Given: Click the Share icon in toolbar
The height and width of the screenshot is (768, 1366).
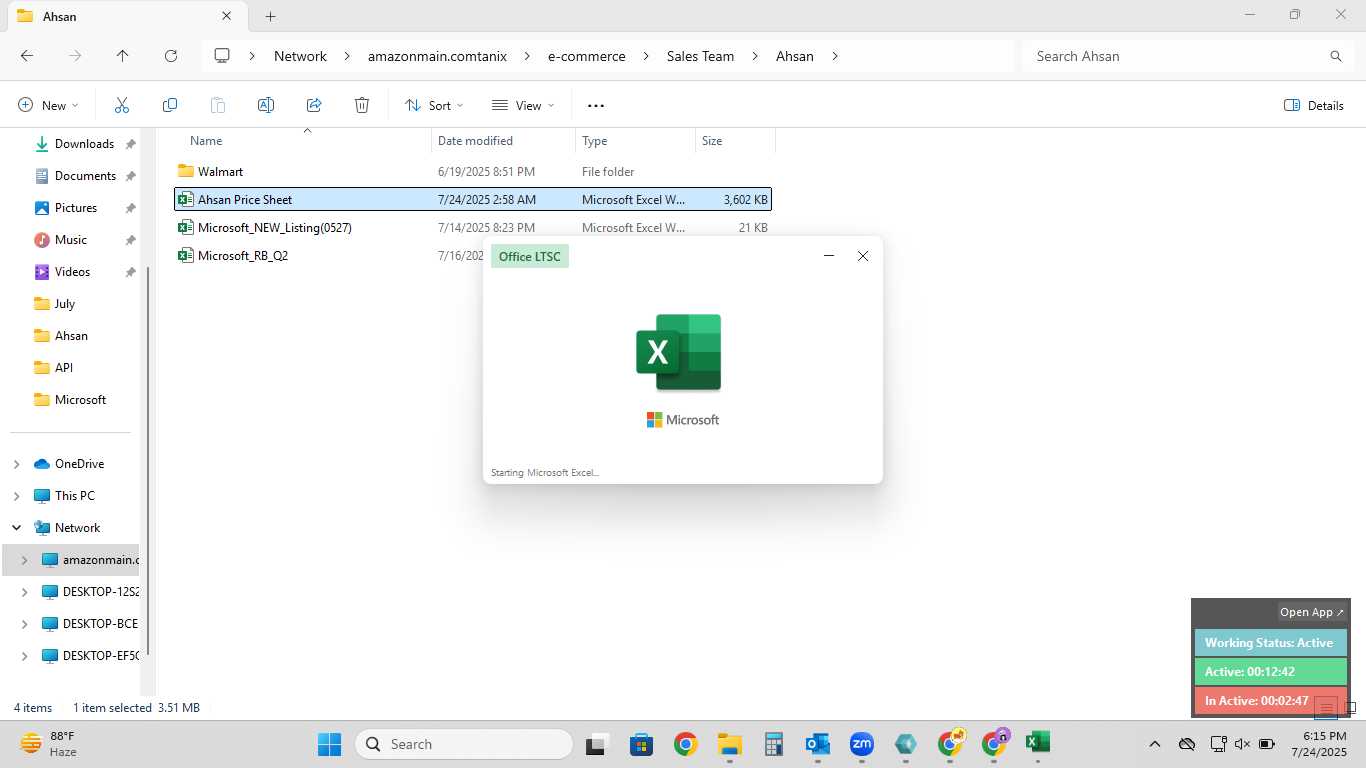Looking at the screenshot, I should [314, 105].
